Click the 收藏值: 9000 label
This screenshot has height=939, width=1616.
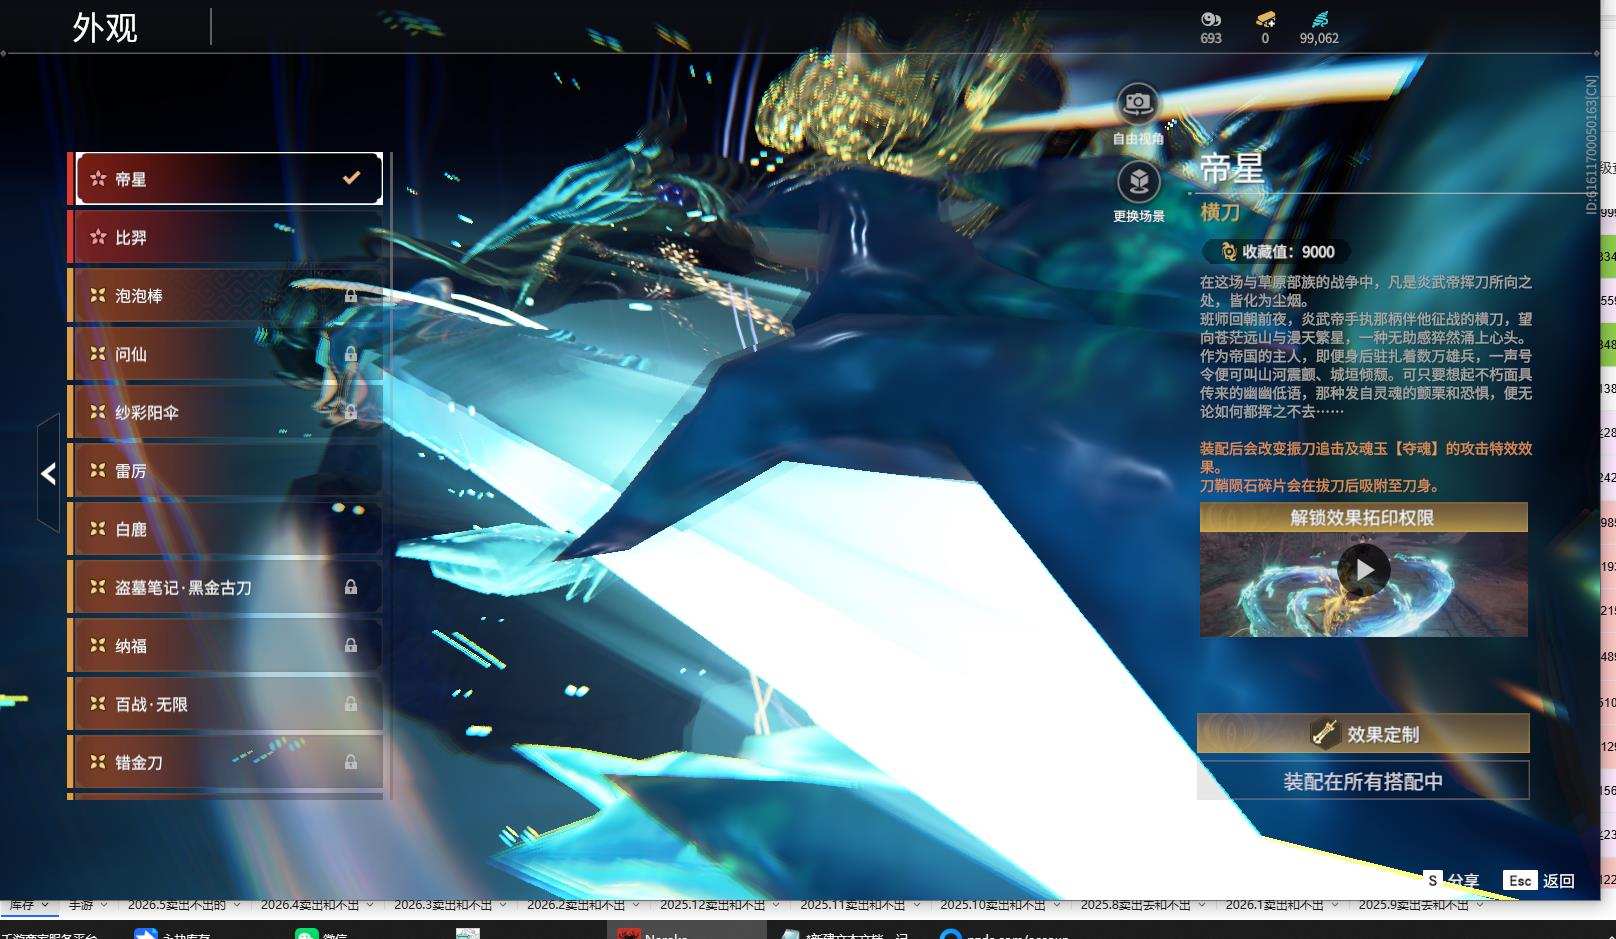[1288, 252]
